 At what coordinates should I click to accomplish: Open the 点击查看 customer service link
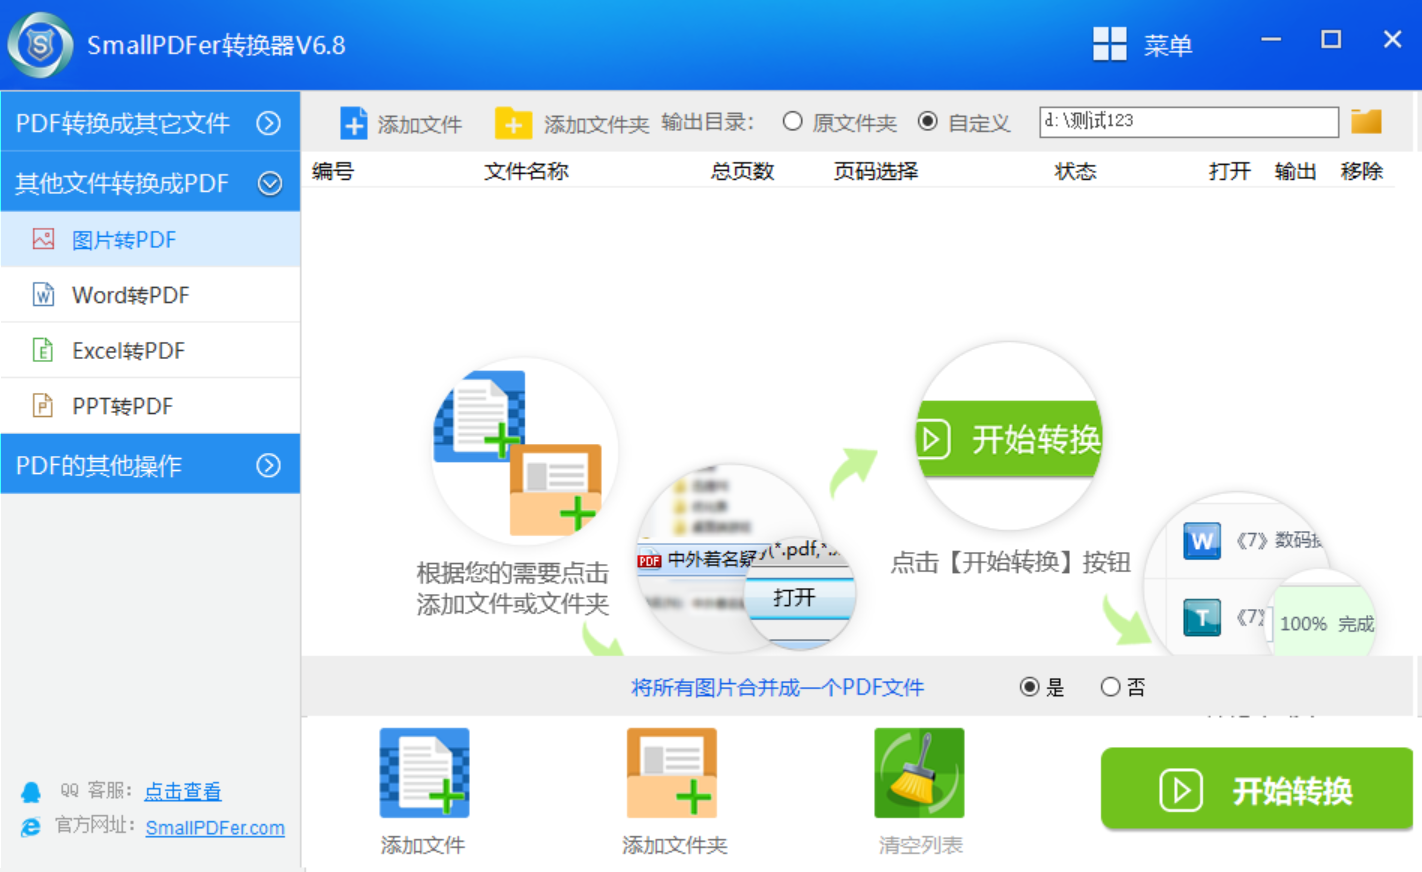click(x=182, y=791)
